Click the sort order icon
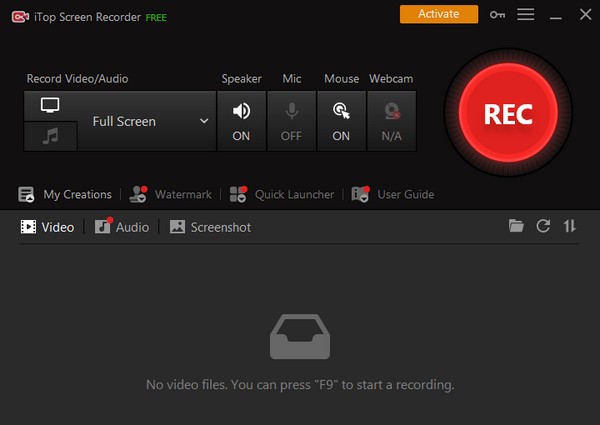This screenshot has height=425, width=600. click(x=569, y=226)
